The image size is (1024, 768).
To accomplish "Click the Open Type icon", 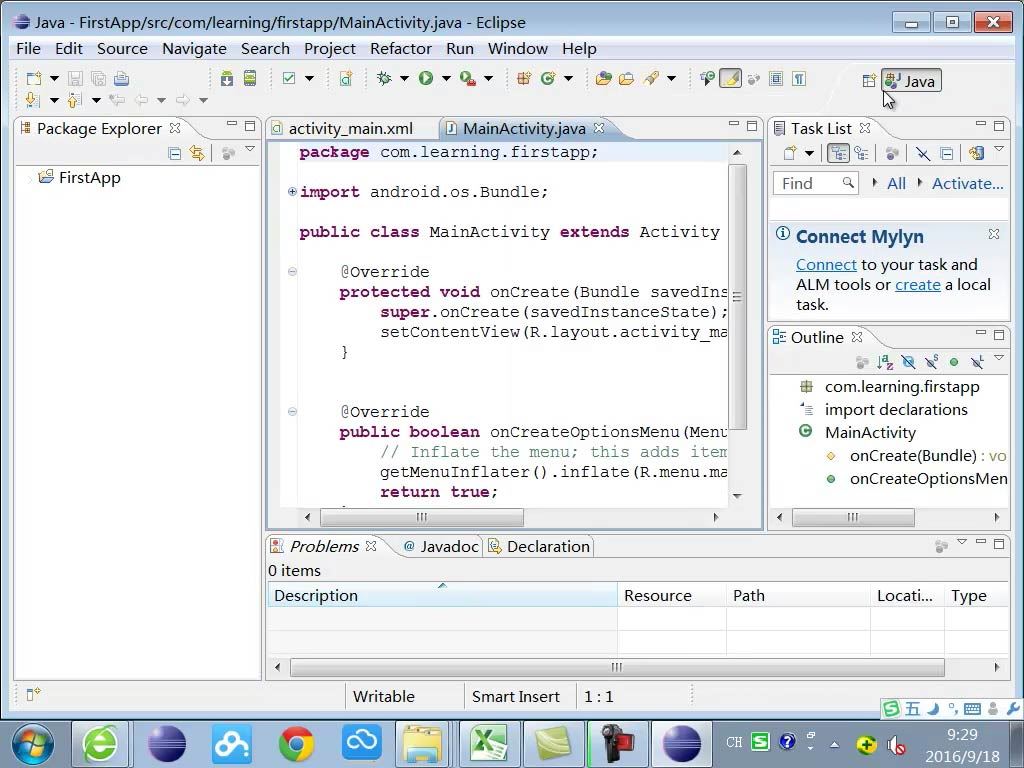I will point(603,79).
